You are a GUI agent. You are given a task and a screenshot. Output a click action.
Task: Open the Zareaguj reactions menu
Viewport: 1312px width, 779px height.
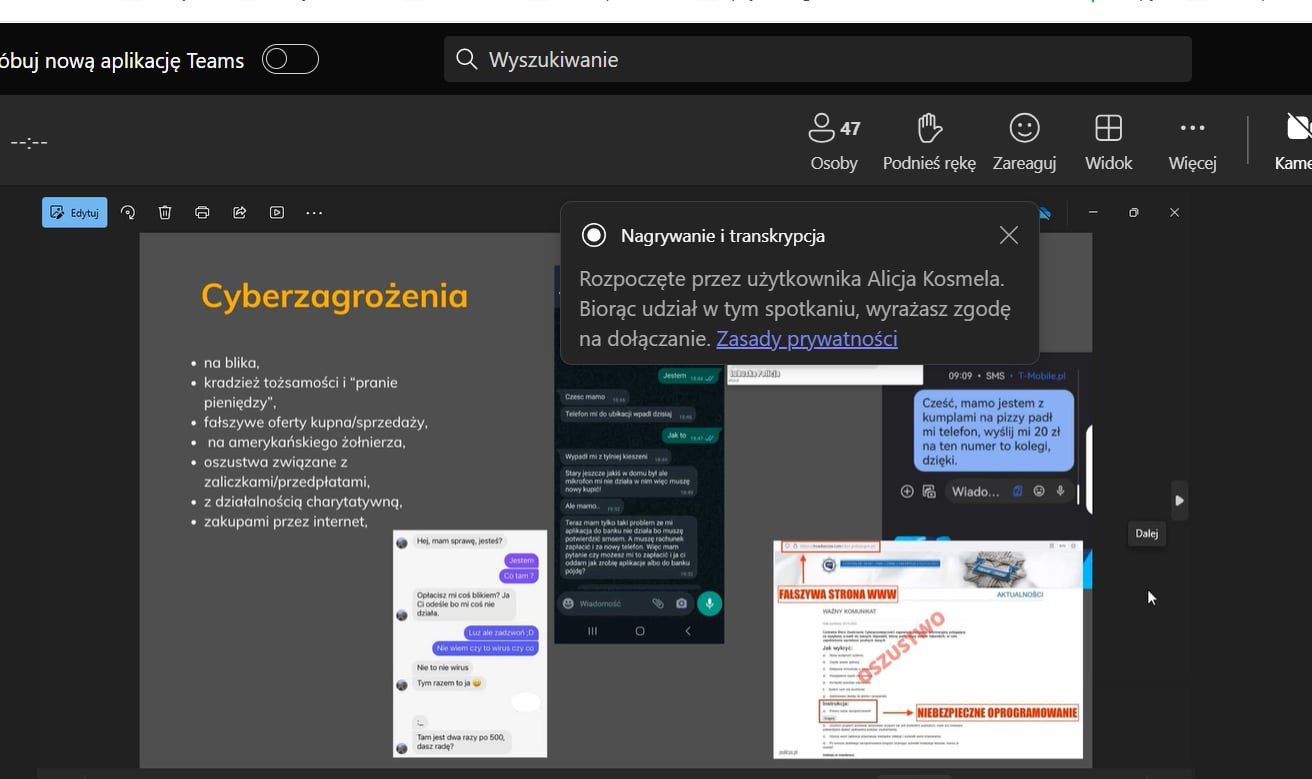pyautogui.click(x=1024, y=141)
